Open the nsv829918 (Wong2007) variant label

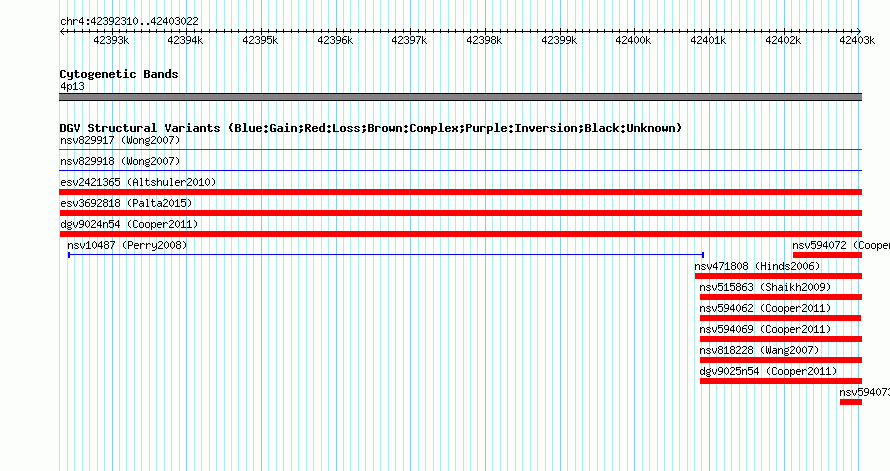[x=120, y=161]
